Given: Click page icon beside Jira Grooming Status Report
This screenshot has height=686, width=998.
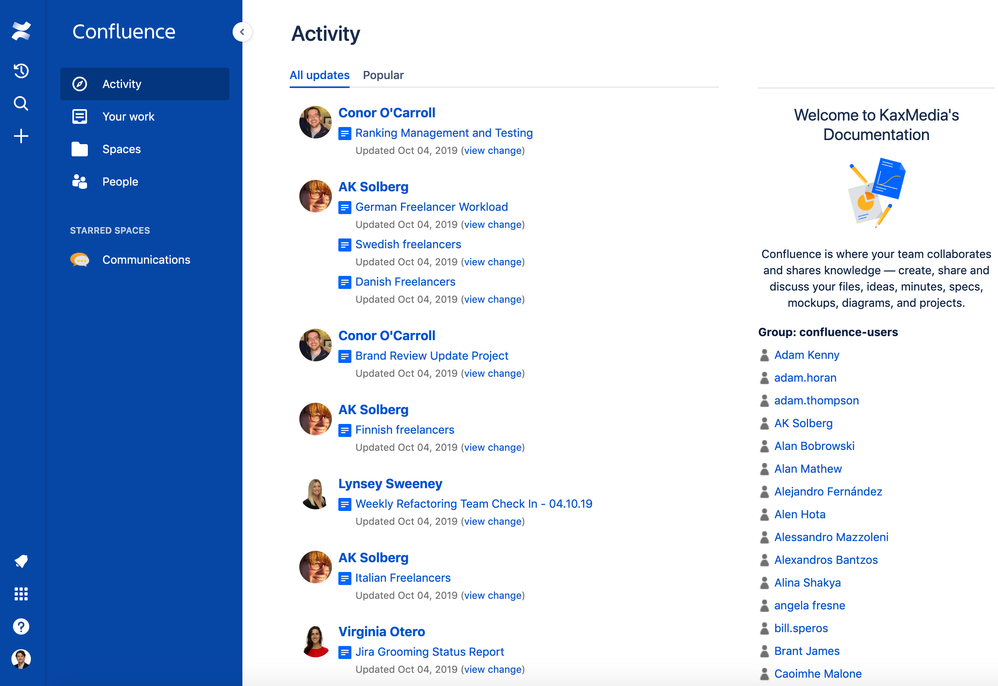Looking at the screenshot, I should [344, 652].
